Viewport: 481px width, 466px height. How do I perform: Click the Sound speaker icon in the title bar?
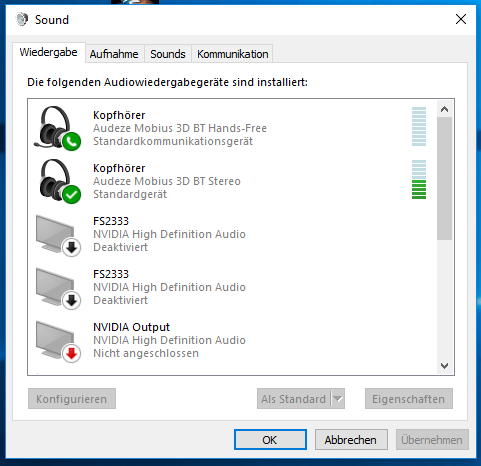pyautogui.click(x=22, y=19)
